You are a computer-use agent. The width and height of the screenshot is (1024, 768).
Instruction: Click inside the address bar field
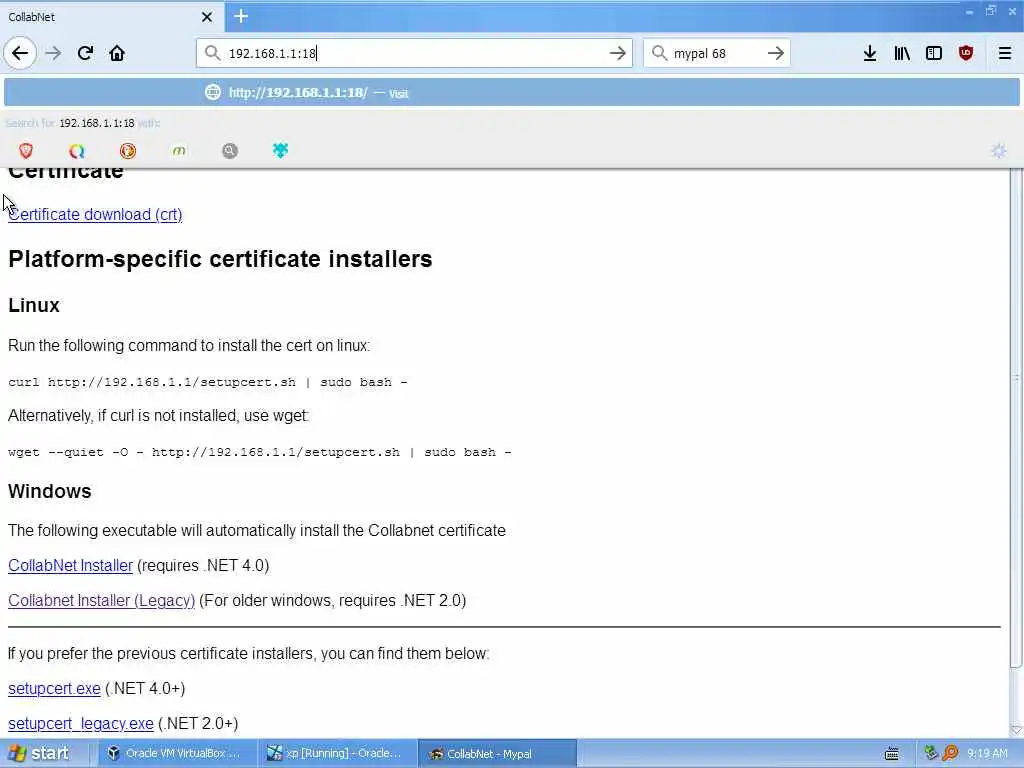coord(414,53)
